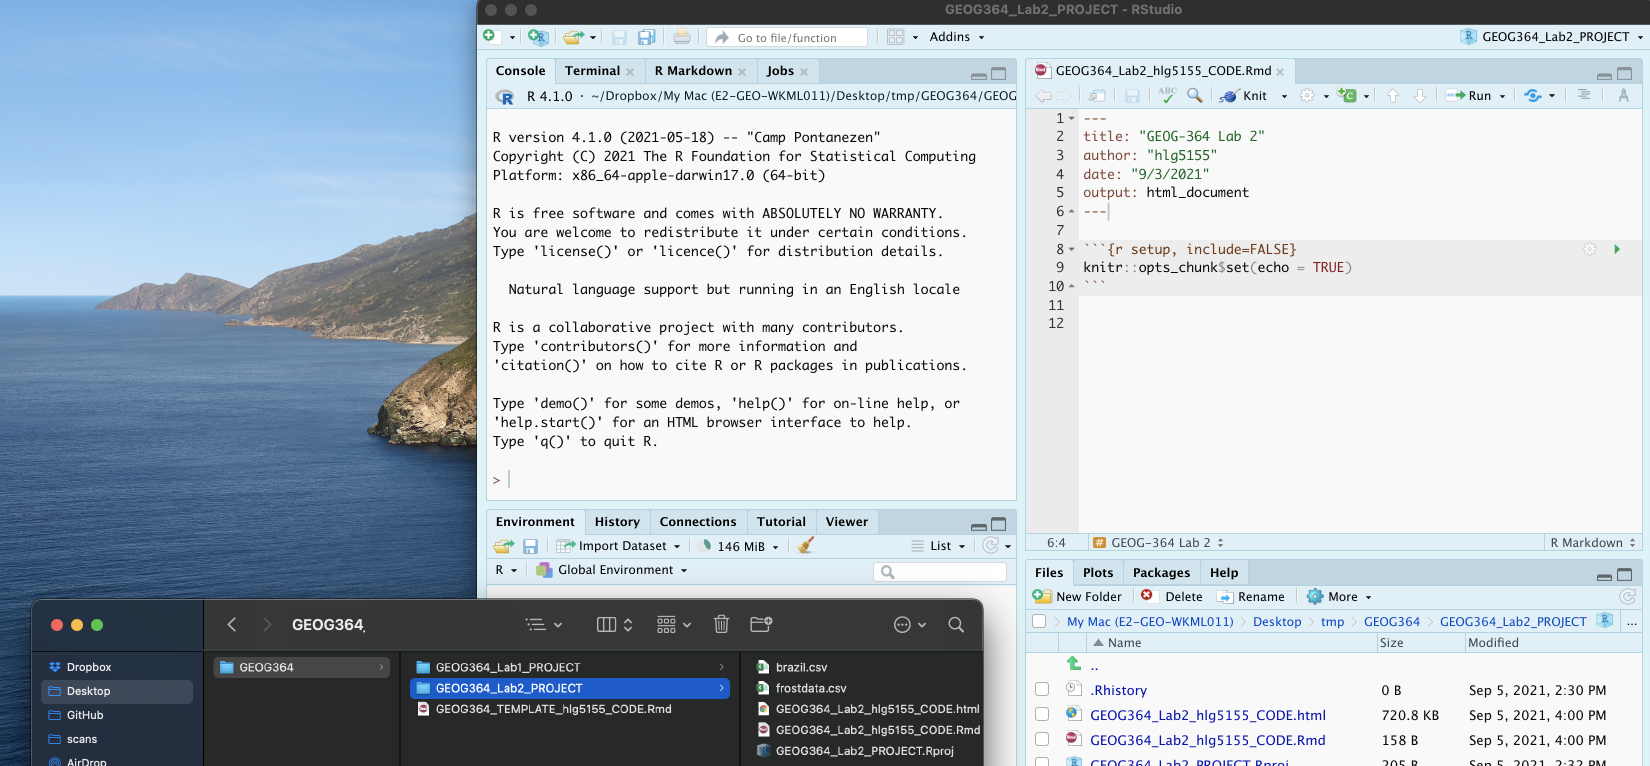
Task: Click the Open File folder icon in main toolbar
Action: (x=574, y=37)
